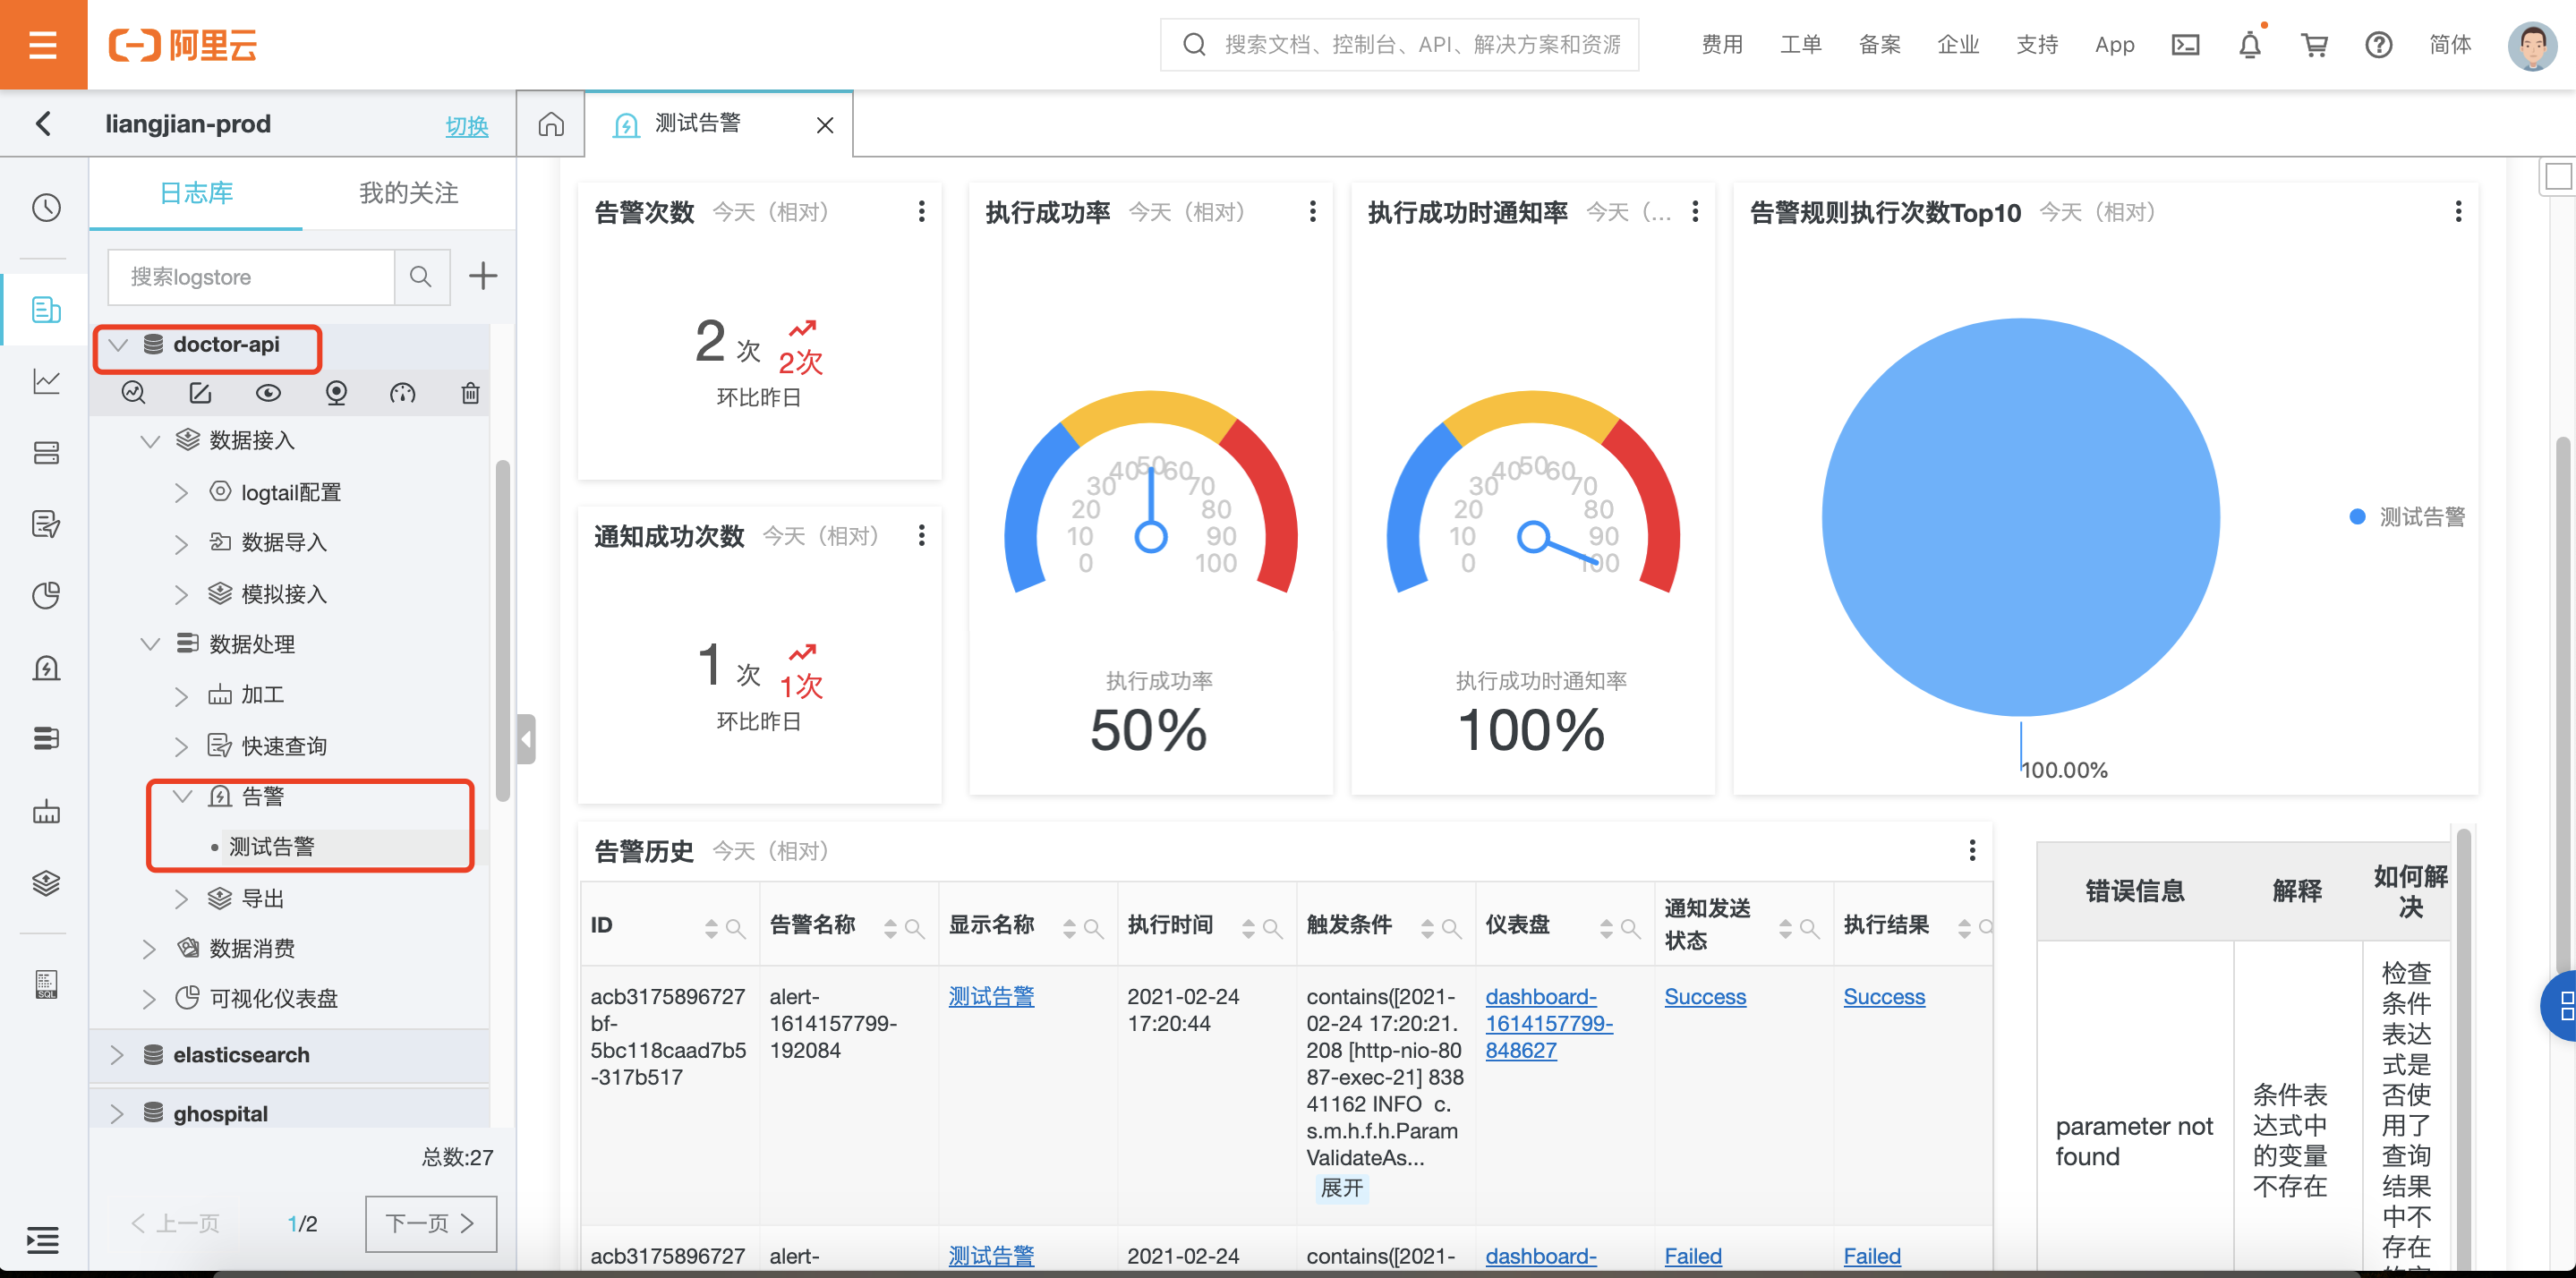
Task: Open the 费用 top menu item
Action: tap(1721, 45)
